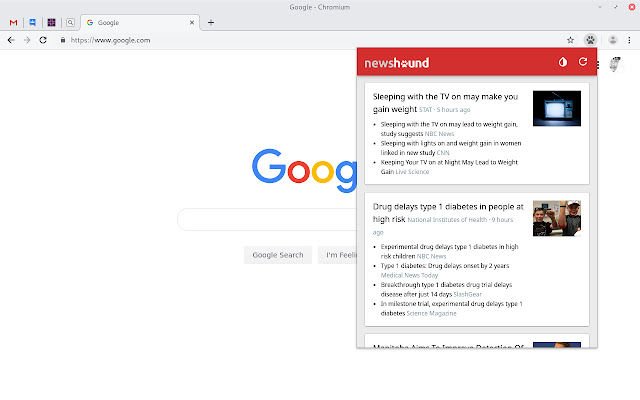This screenshot has width=640, height=400.
Task: Open the pinned Gmail tab
Action: 13,22
